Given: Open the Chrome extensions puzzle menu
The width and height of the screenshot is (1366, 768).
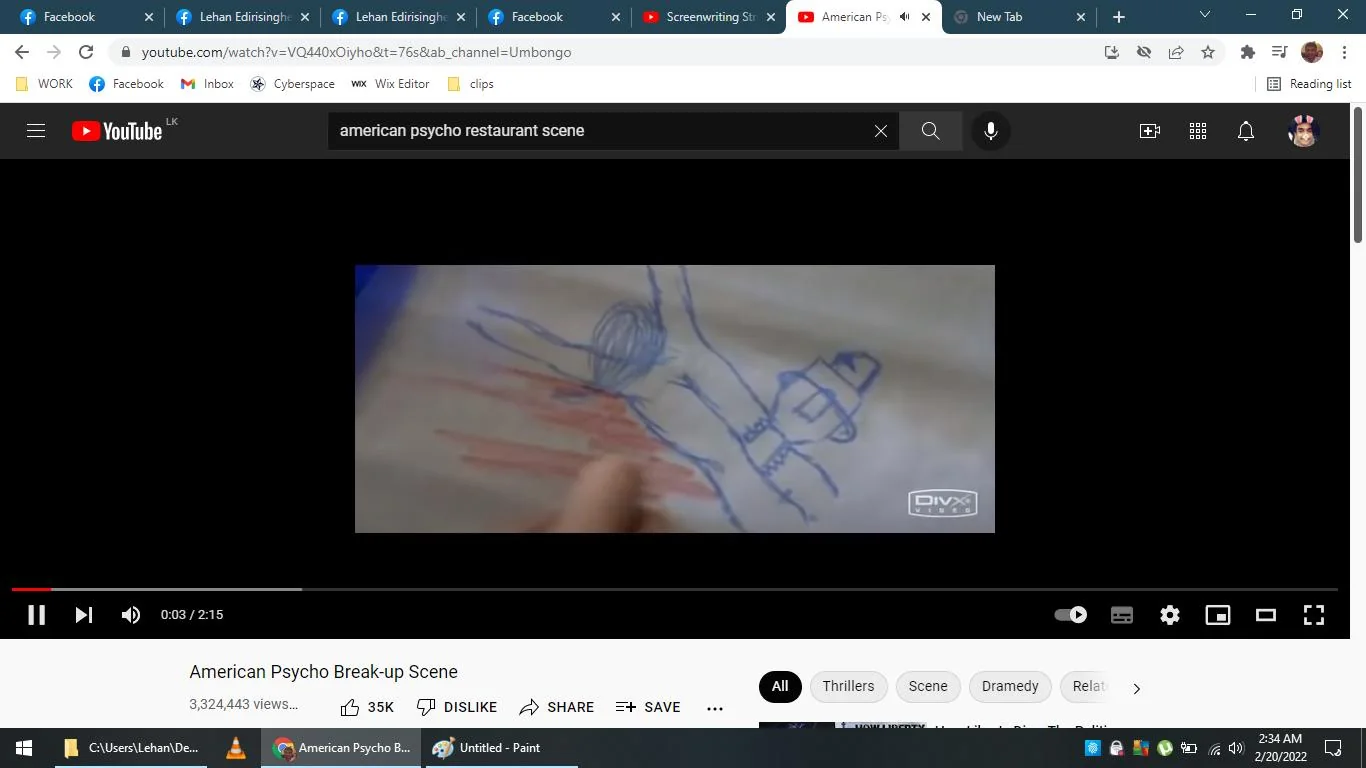Looking at the screenshot, I should (1247, 52).
